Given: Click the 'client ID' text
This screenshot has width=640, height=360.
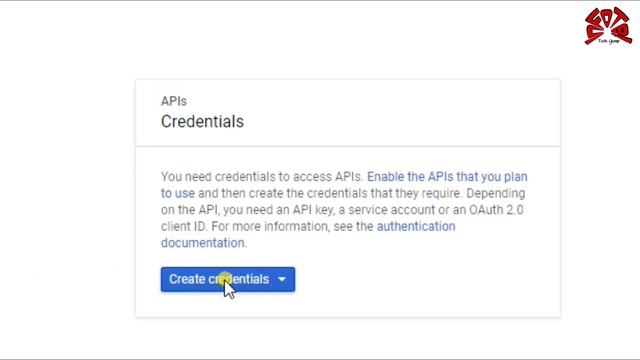Looking at the screenshot, I should (183, 226).
